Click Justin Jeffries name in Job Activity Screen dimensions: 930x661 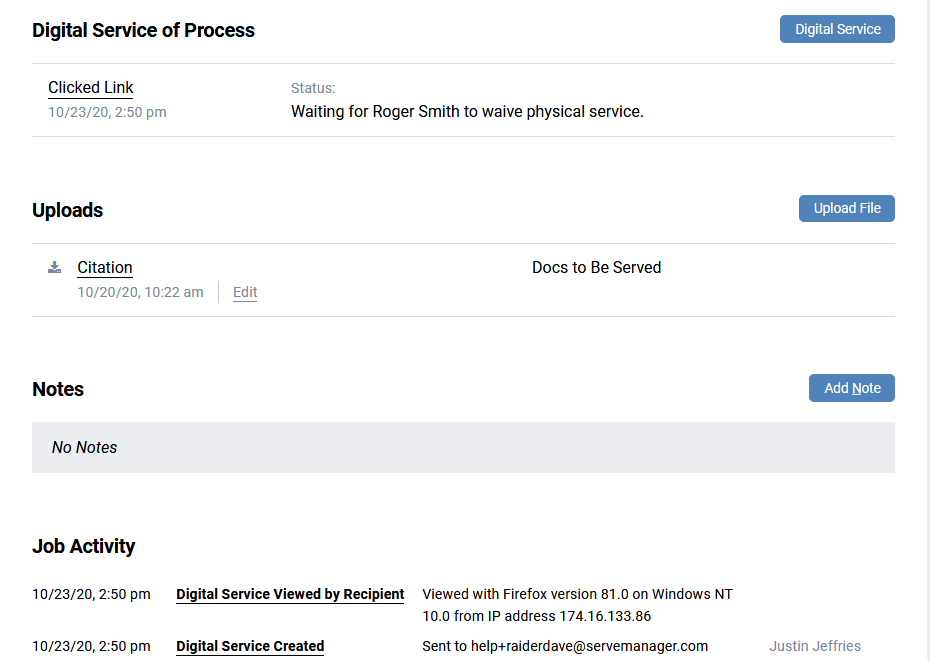point(814,646)
